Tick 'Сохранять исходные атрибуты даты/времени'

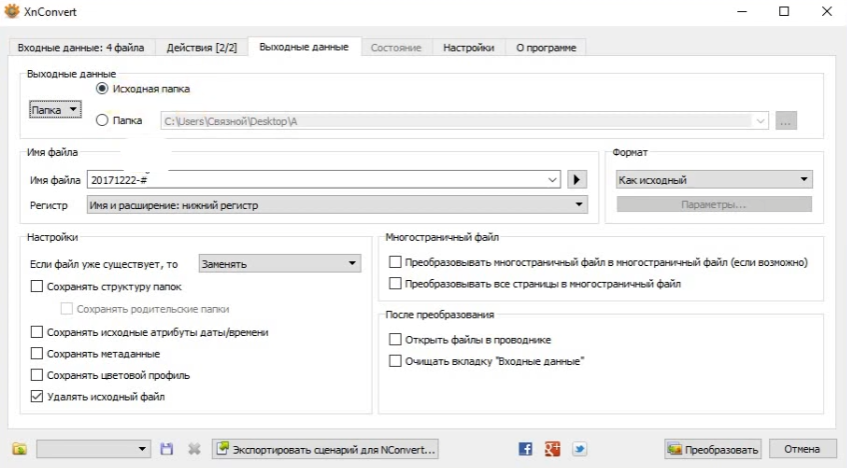click(x=36, y=332)
